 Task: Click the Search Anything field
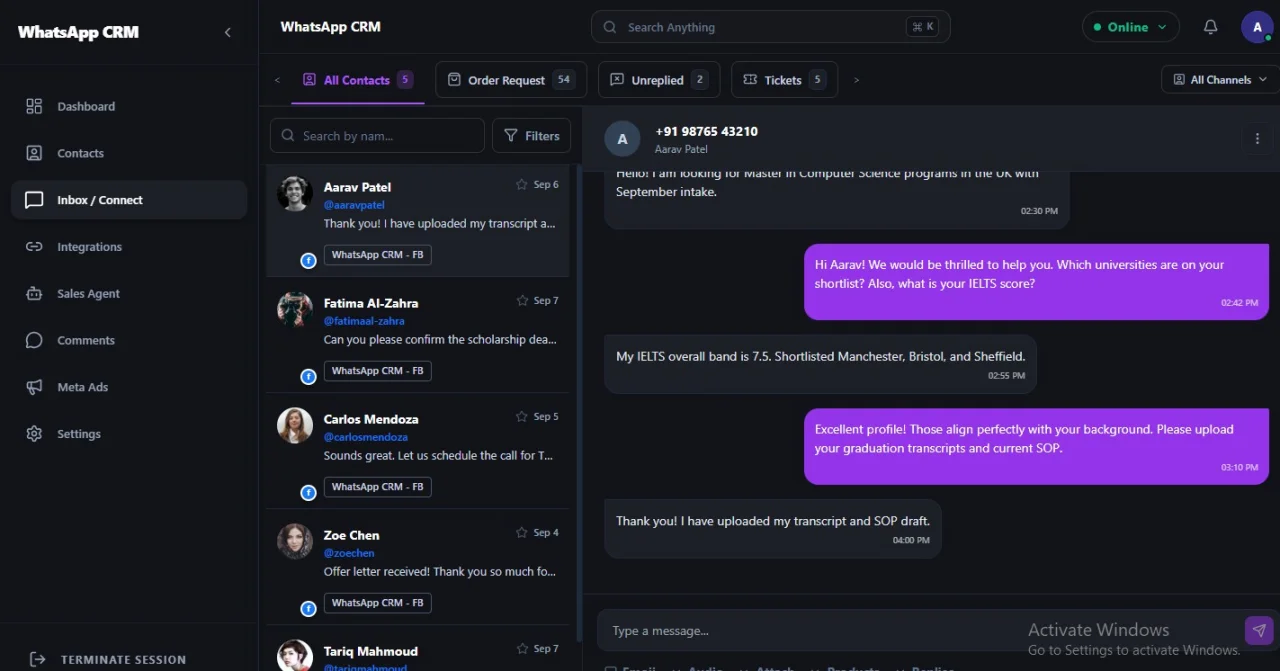click(x=771, y=27)
